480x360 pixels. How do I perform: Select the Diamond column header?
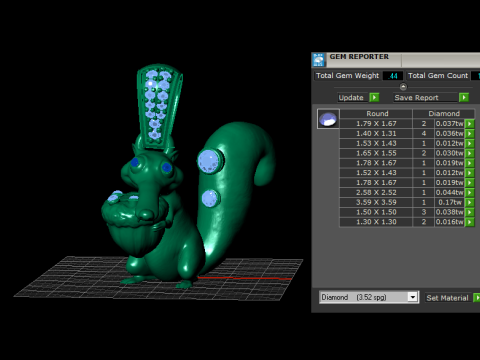(444, 113)
